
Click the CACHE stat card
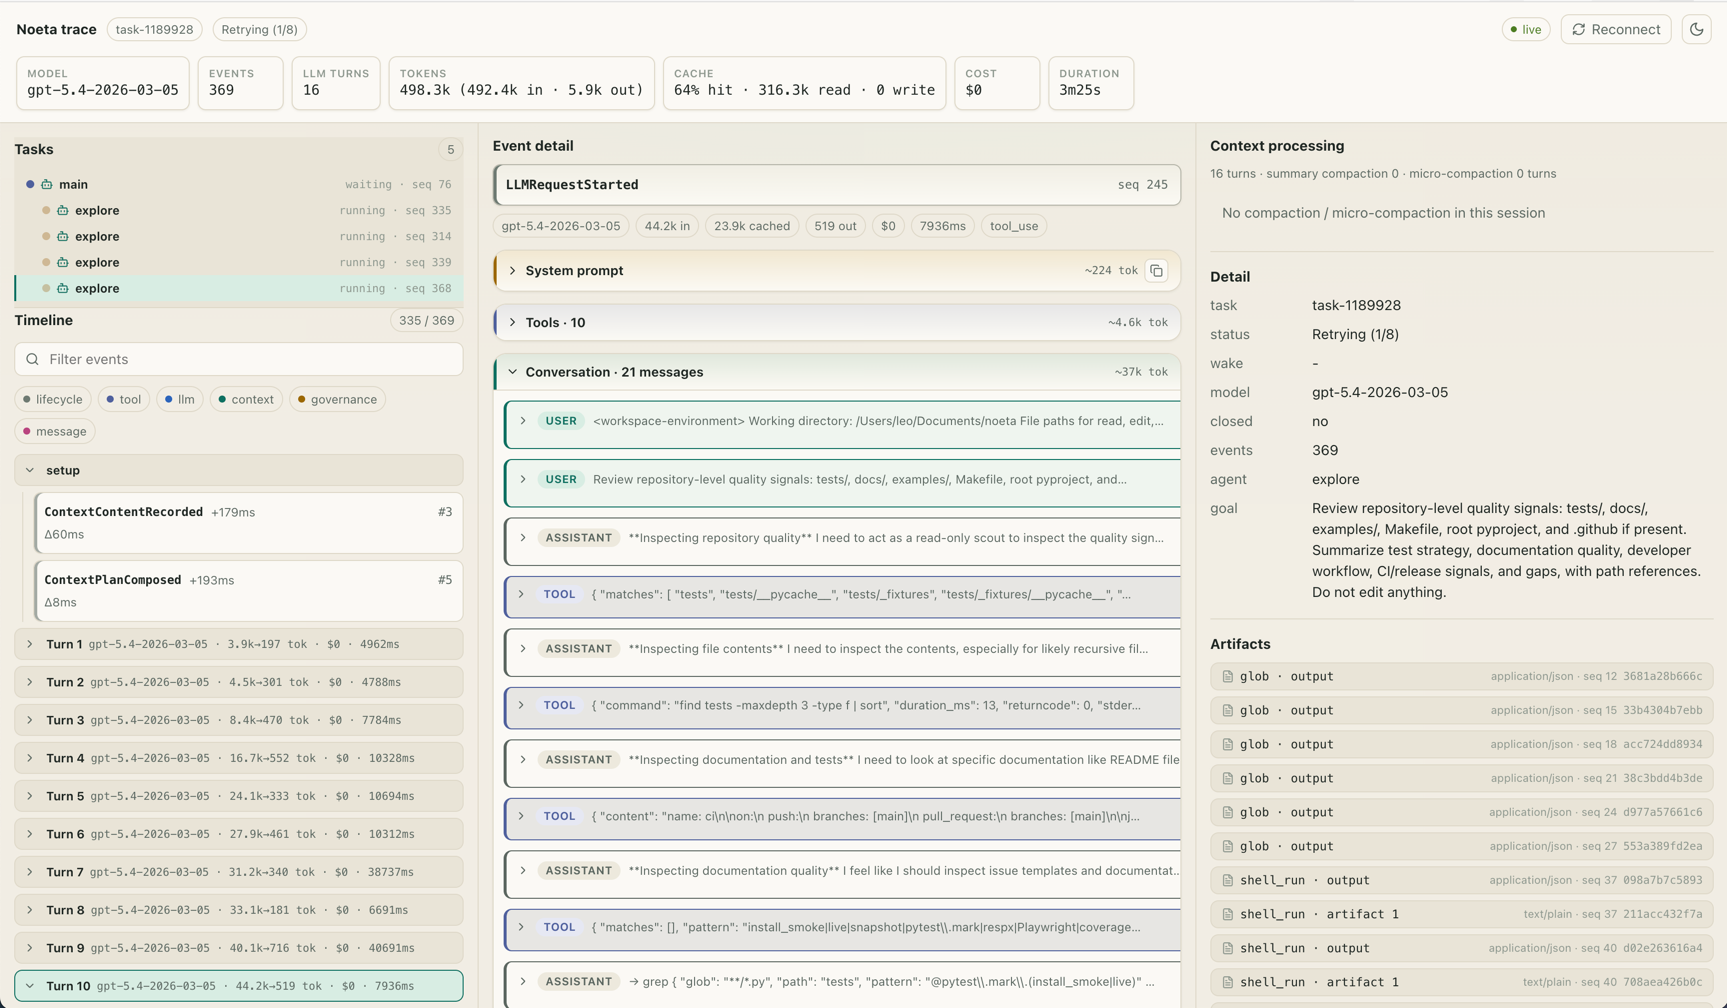(x=804, y=83)
